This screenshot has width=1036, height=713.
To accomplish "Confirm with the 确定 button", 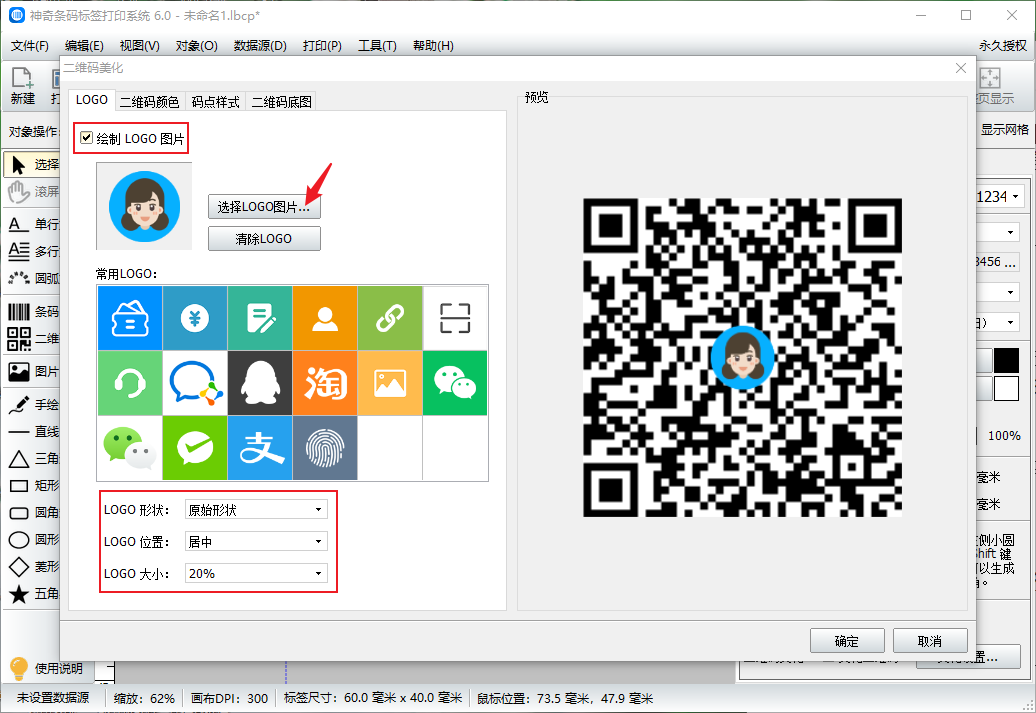I will pyautogui.click(x=847, y=641).
